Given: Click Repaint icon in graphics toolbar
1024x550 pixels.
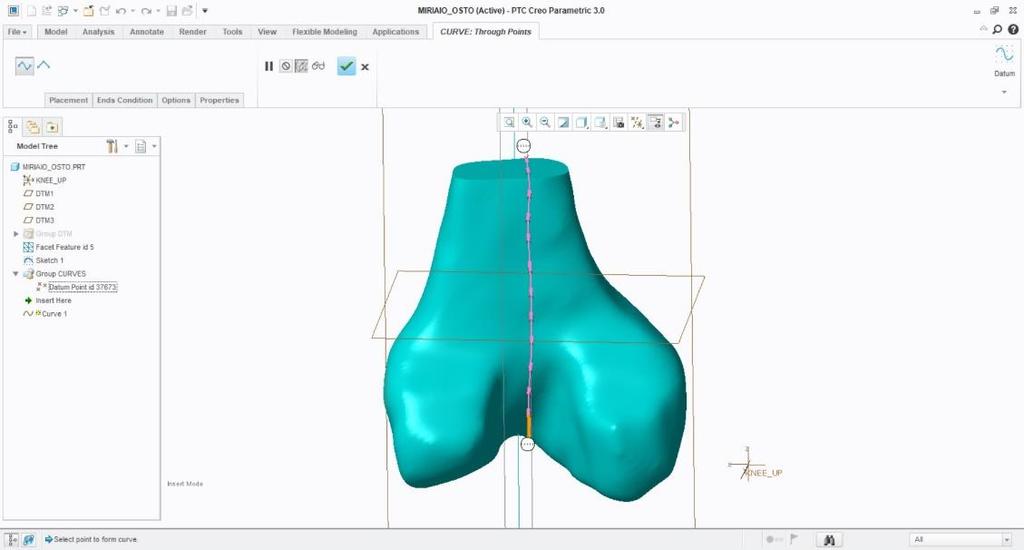Looking at the screenshot, I should [x=564, y=122].
